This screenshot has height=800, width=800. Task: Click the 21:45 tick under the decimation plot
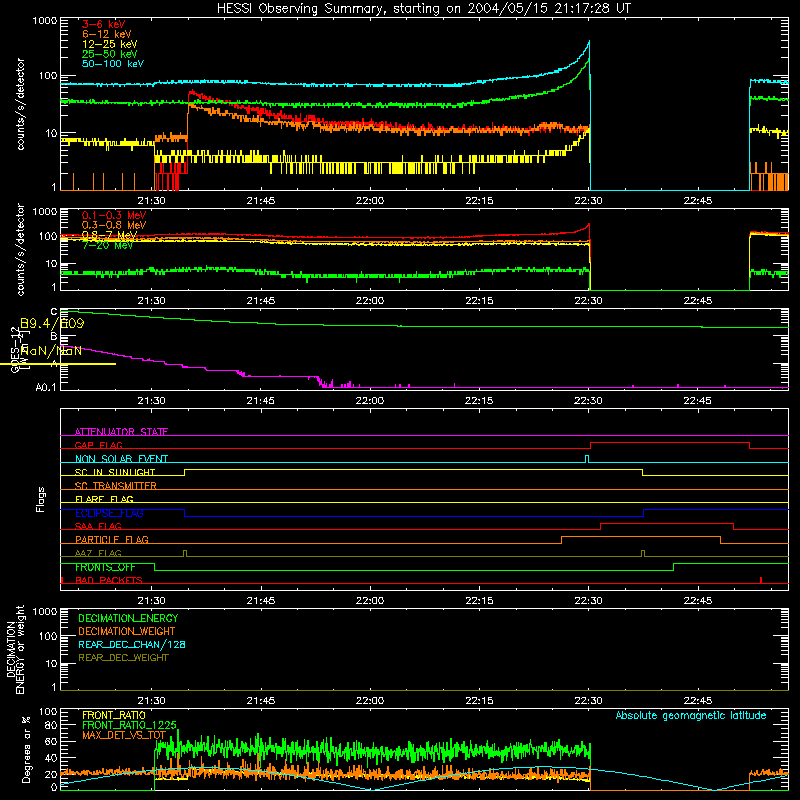[x=261, y=701]
